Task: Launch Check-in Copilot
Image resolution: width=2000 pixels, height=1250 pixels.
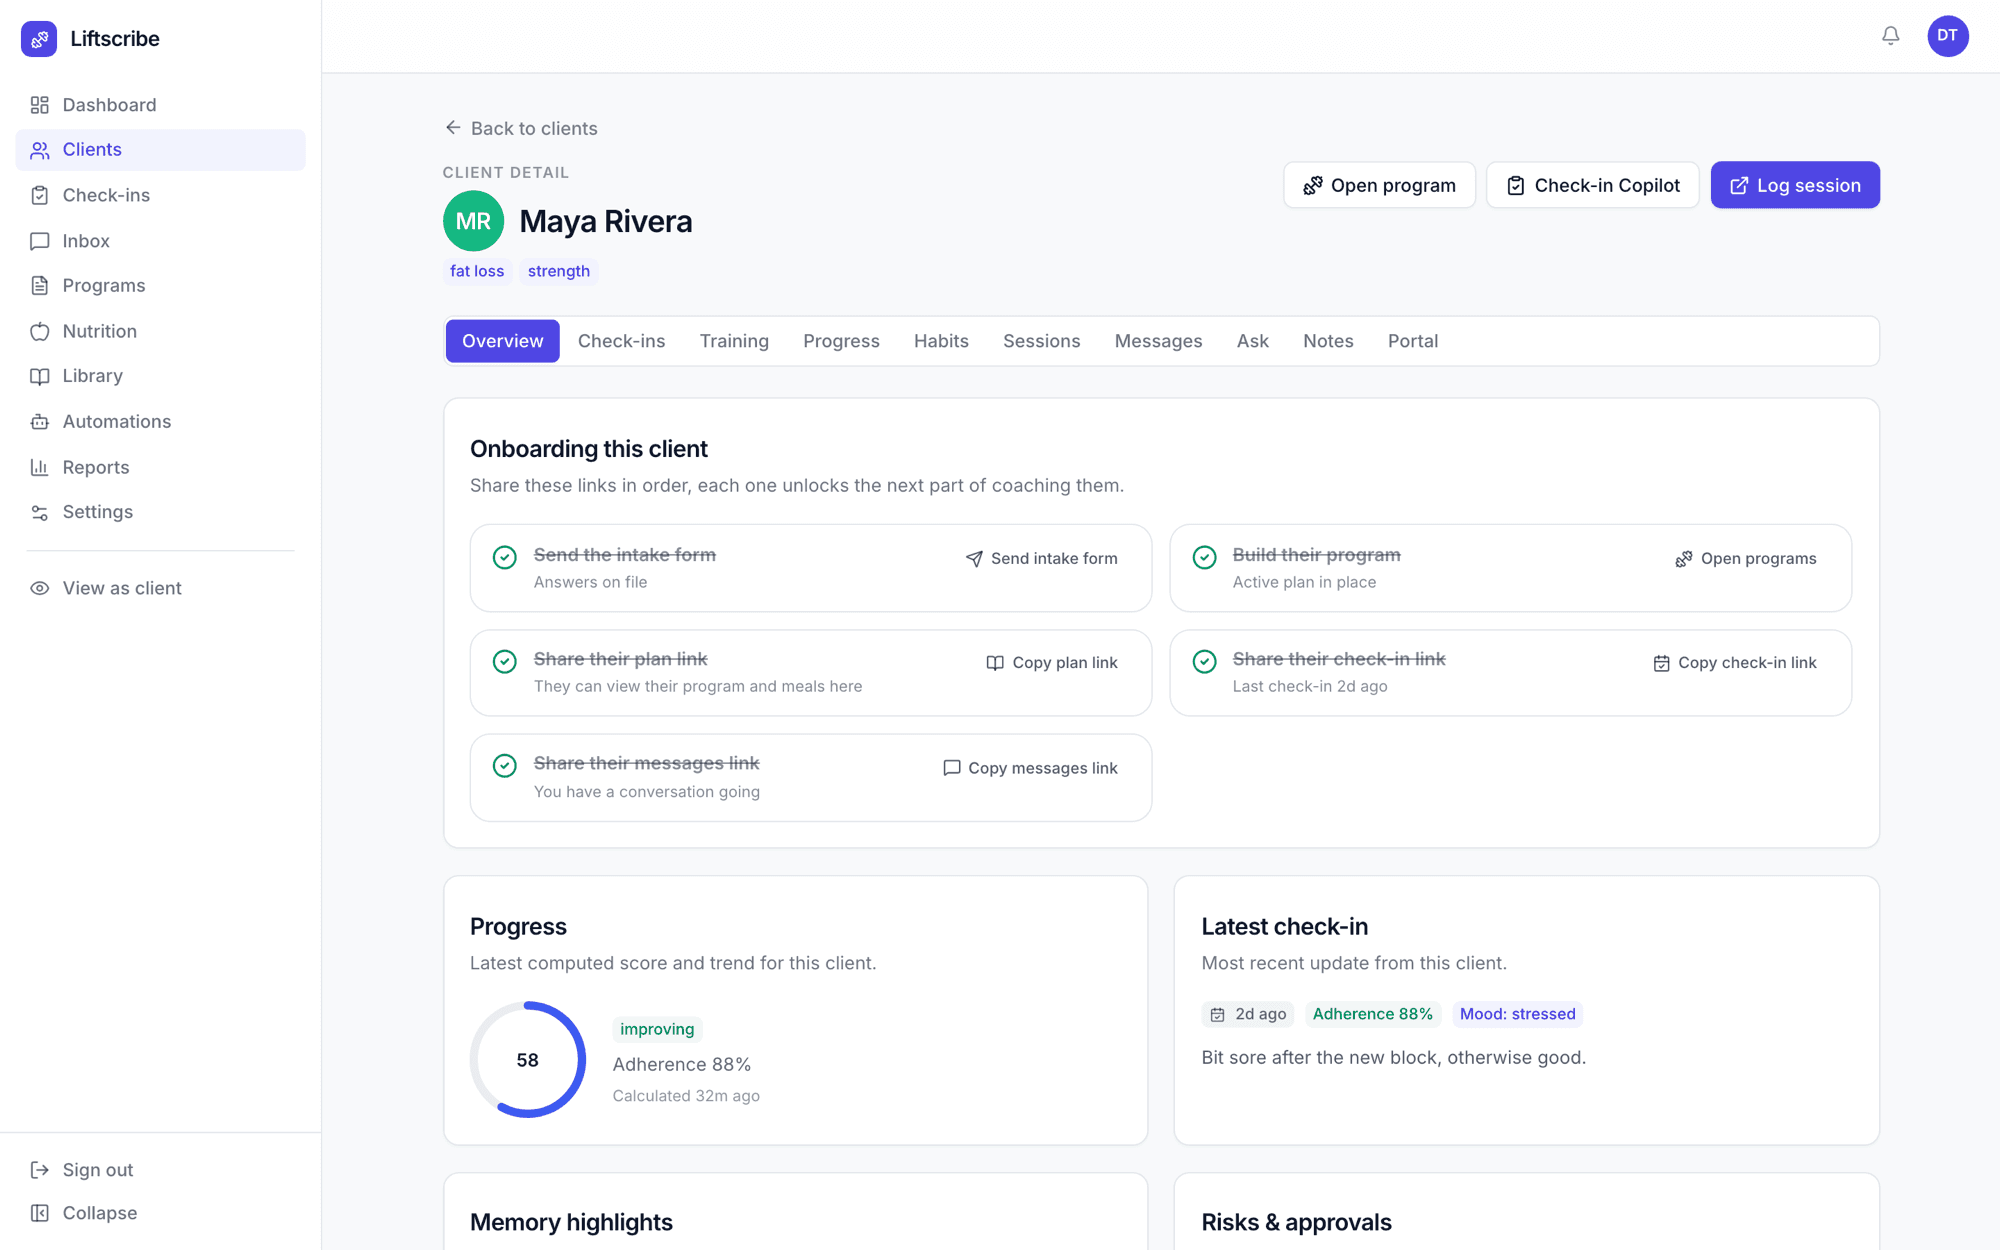Action: [1593, 185]
